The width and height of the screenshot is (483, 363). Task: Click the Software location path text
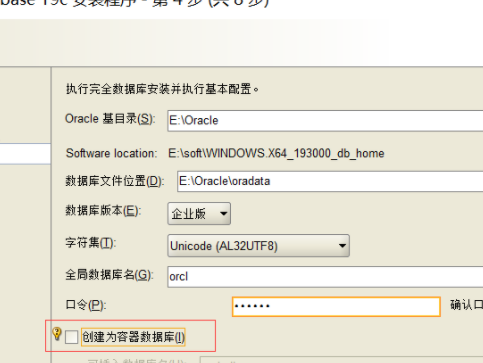point(276,153)
